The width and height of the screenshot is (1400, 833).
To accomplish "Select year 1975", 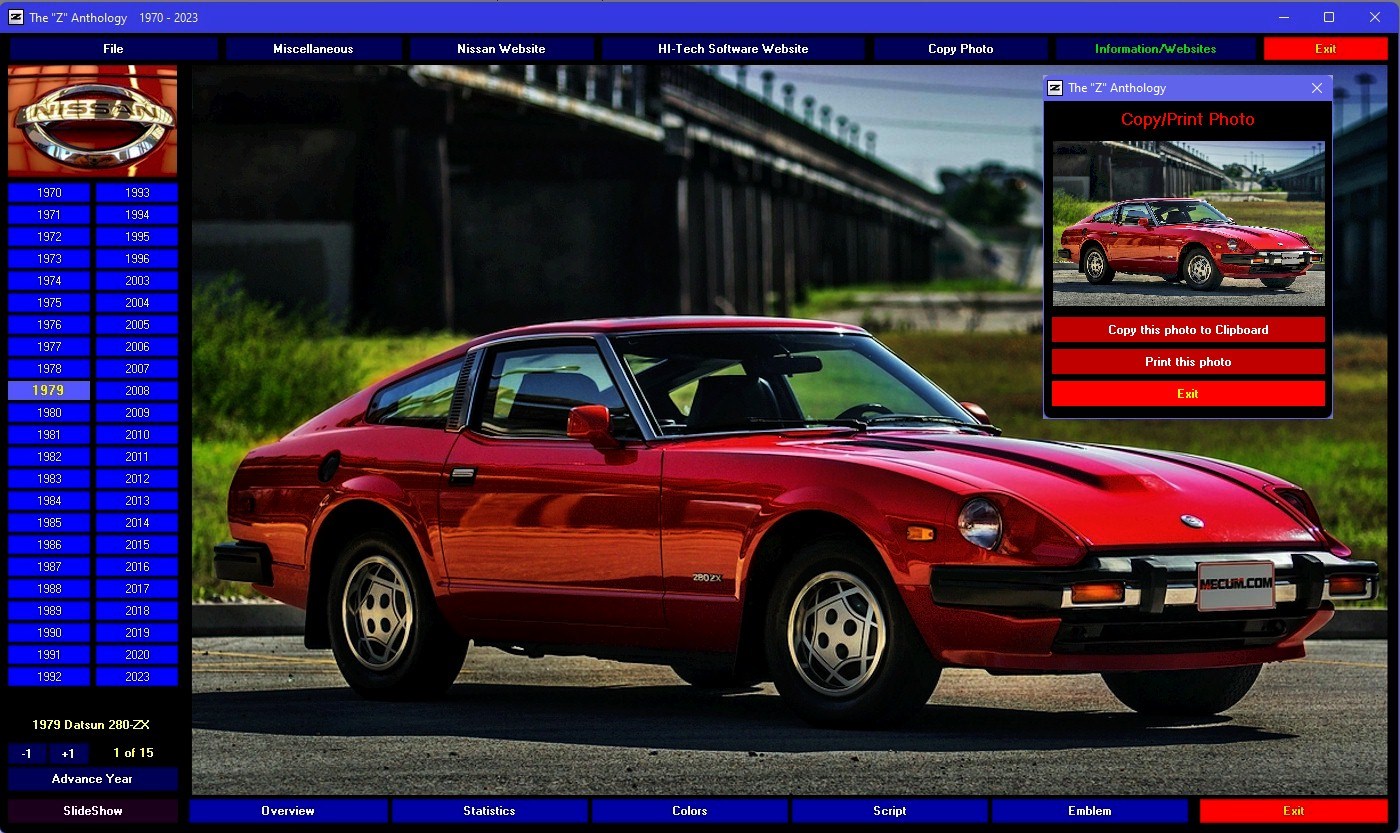I will (49, 303).
